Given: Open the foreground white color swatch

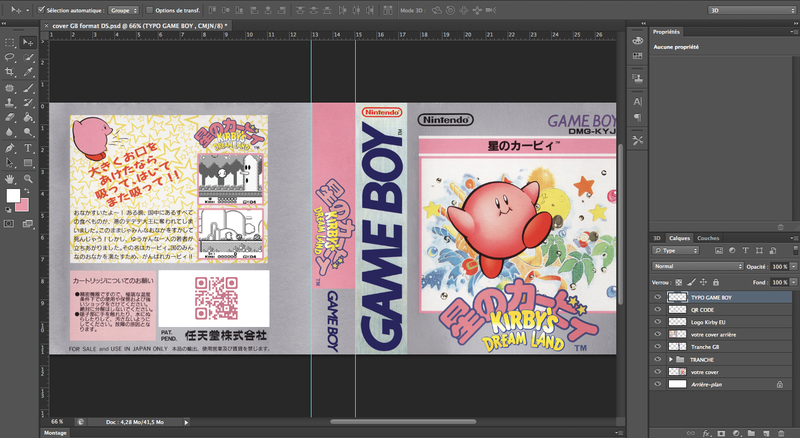Looking at the screenshot, I should click(x=13, y=195).
